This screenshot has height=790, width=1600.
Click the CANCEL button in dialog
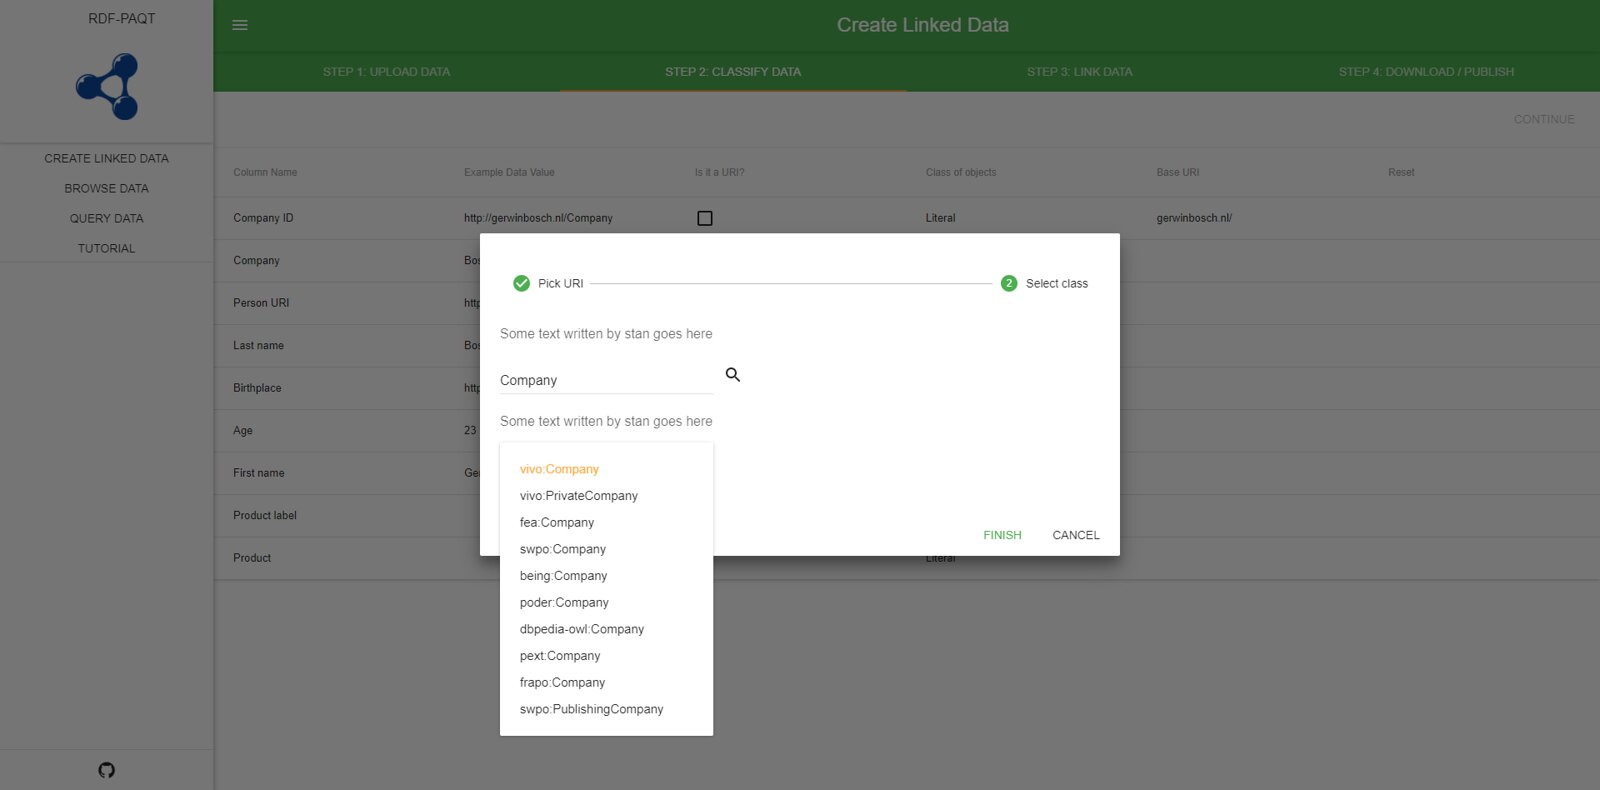(x=1076, y=535)
